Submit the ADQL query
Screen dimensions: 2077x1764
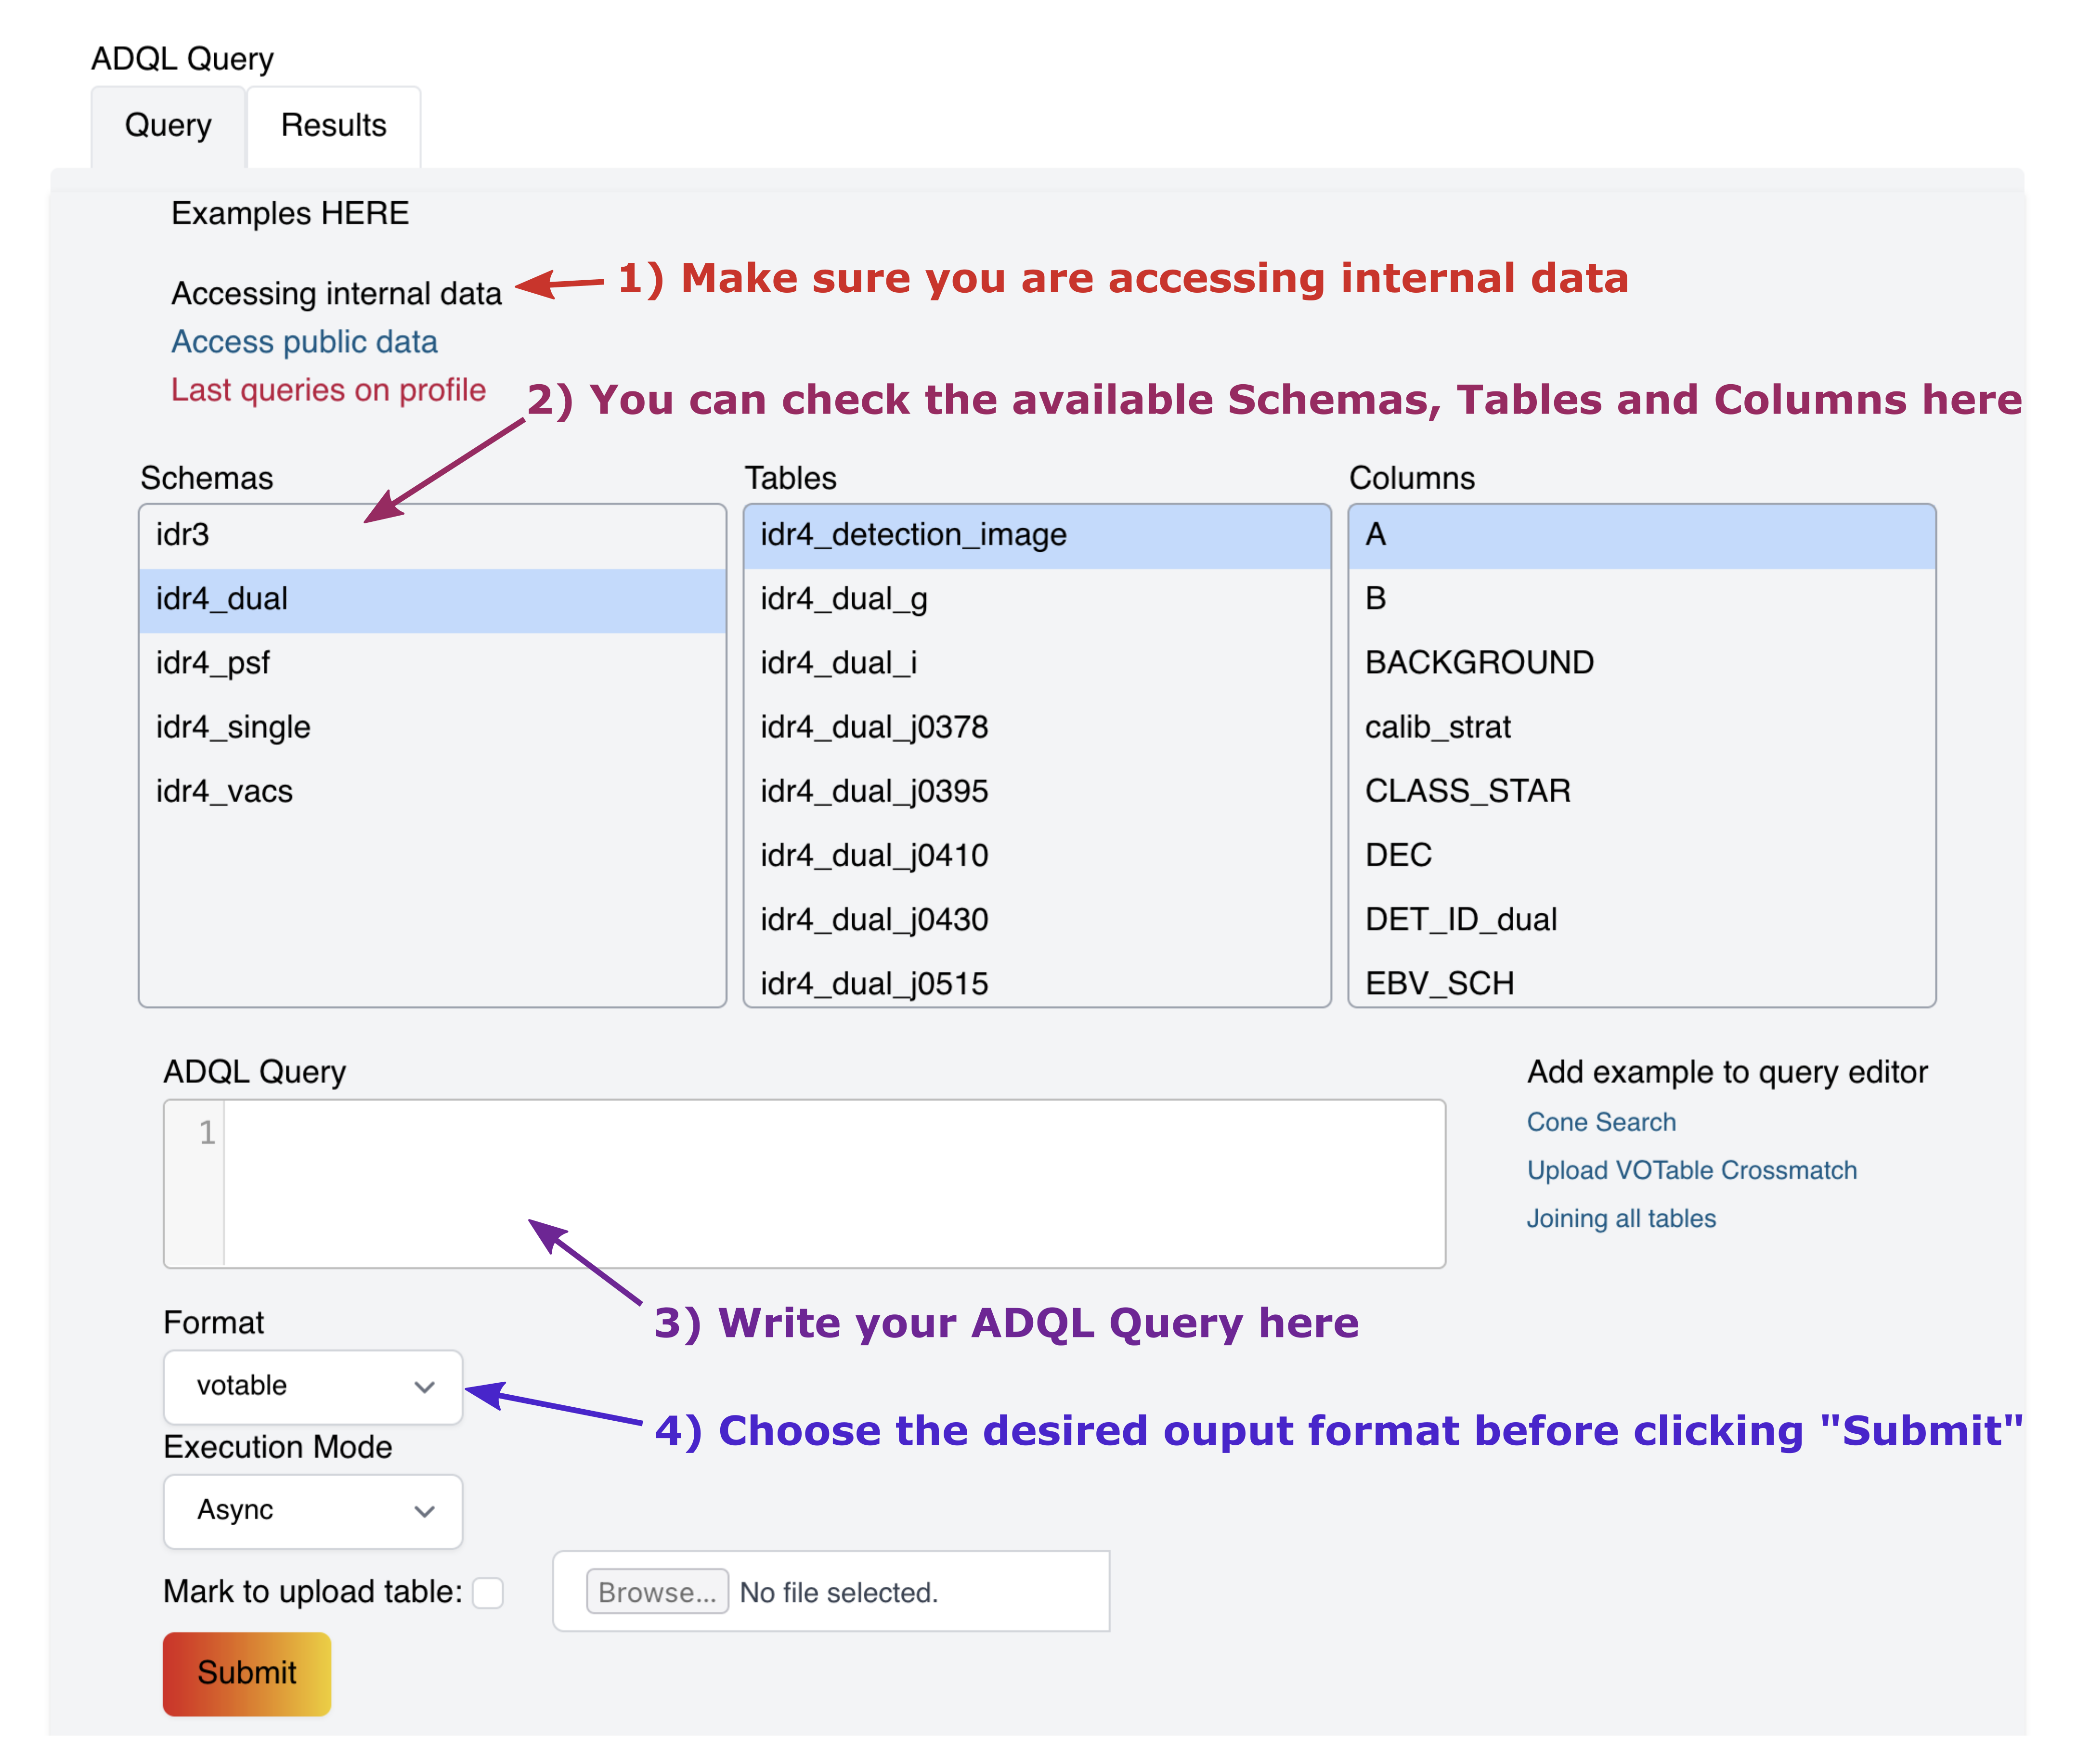(x=247, y=1674)
